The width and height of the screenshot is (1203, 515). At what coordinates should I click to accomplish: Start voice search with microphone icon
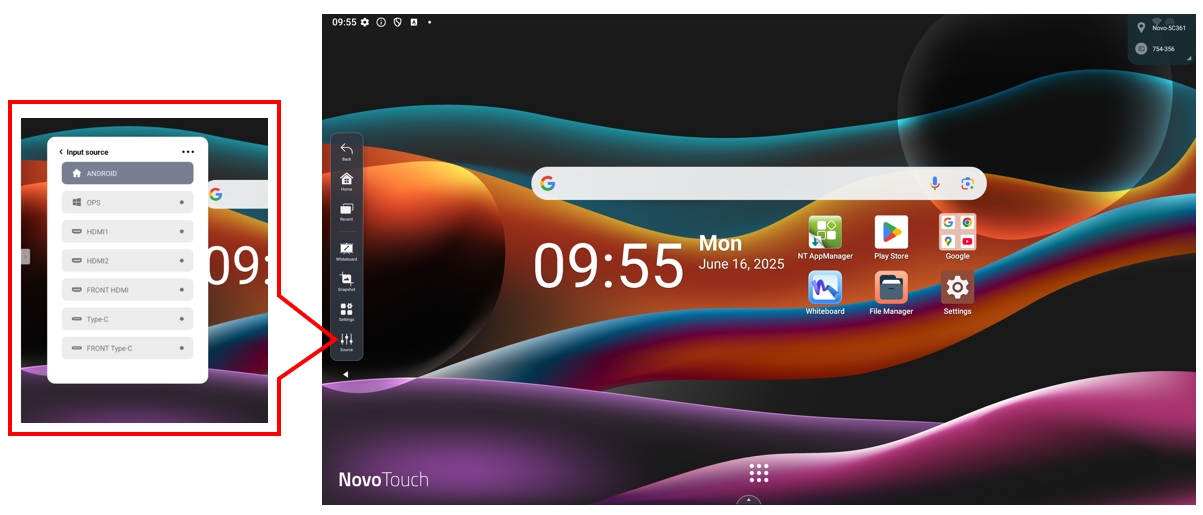(935, 183)
